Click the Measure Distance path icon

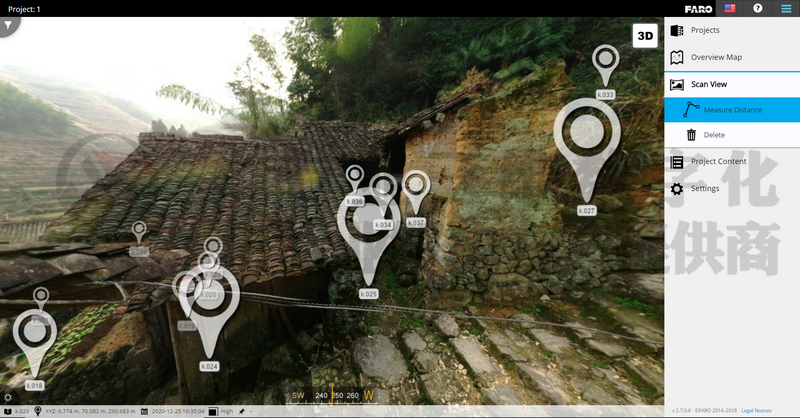[x=691, y=110]
